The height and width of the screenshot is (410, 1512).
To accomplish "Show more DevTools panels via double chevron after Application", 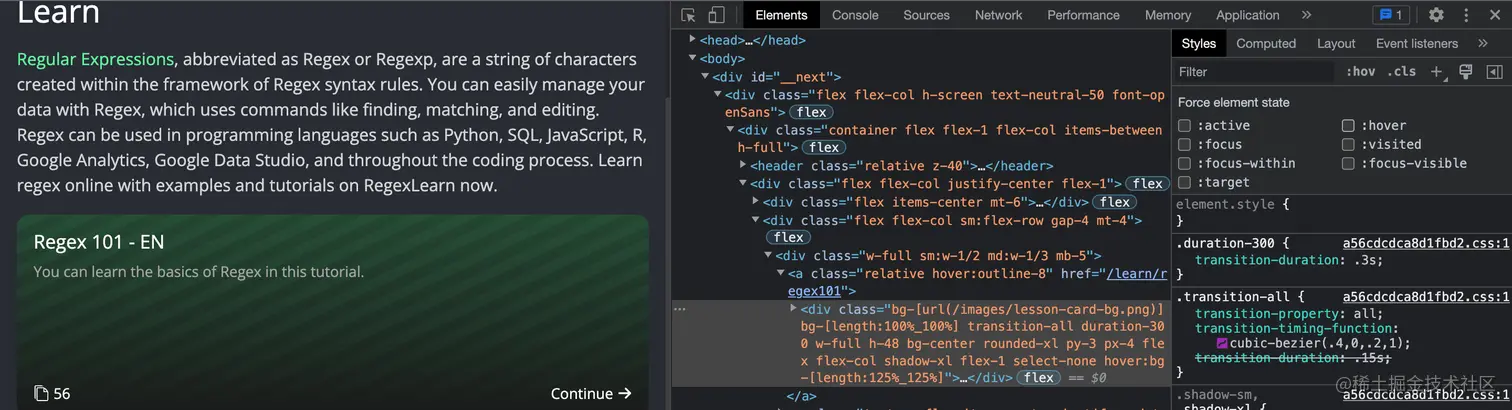I will pos(1306,15).
